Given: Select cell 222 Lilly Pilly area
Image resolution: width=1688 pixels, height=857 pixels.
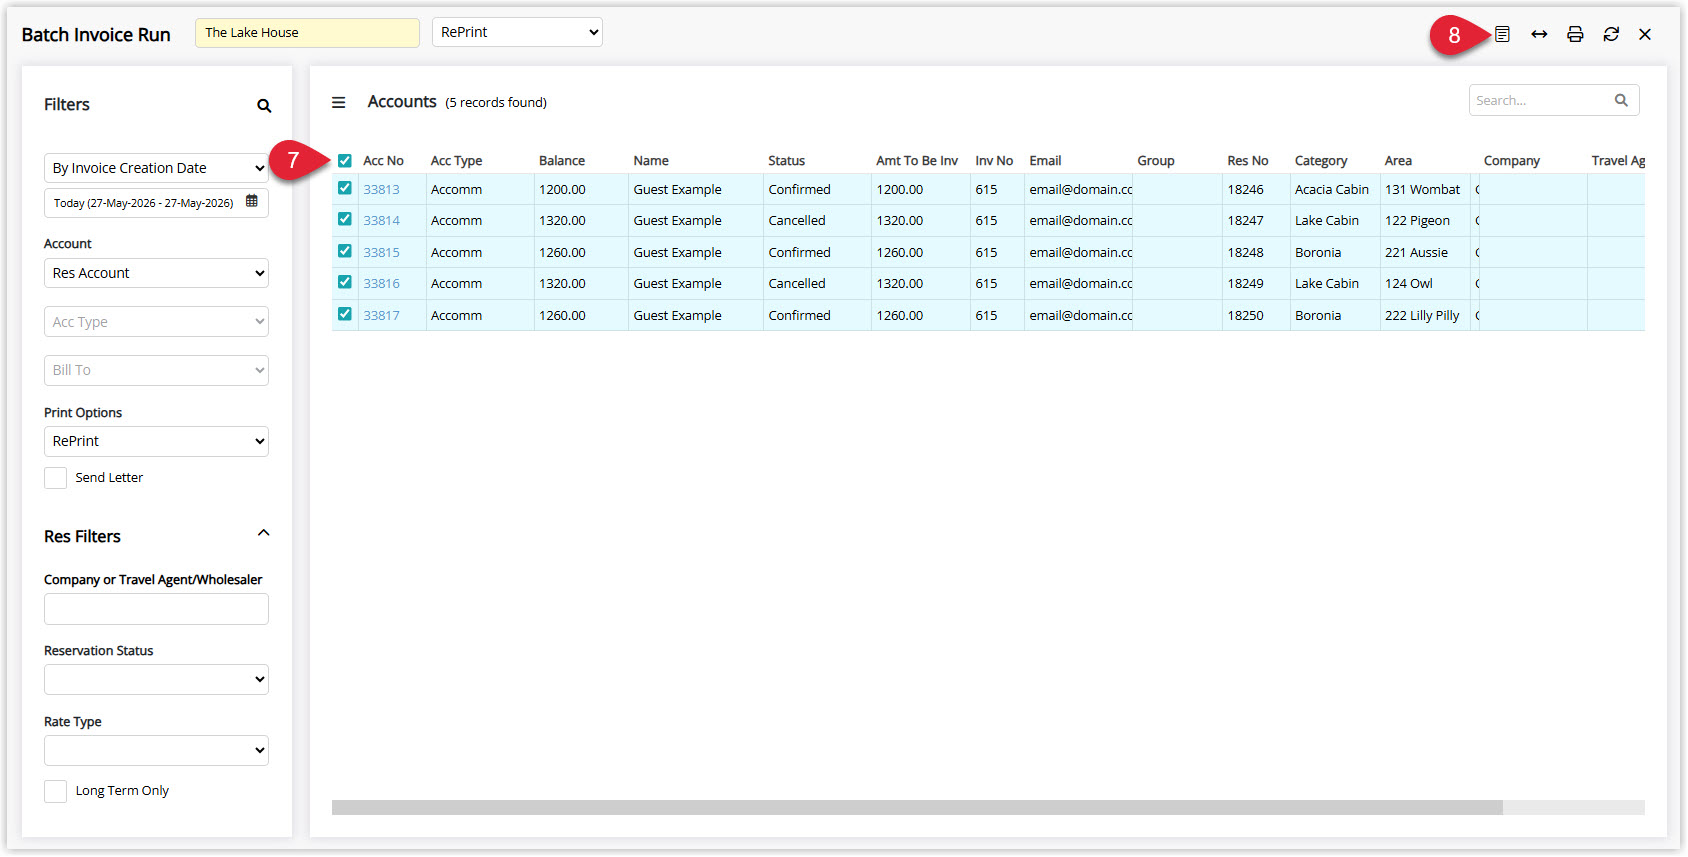Looking at the screenshot, I should click(1425, 315).
